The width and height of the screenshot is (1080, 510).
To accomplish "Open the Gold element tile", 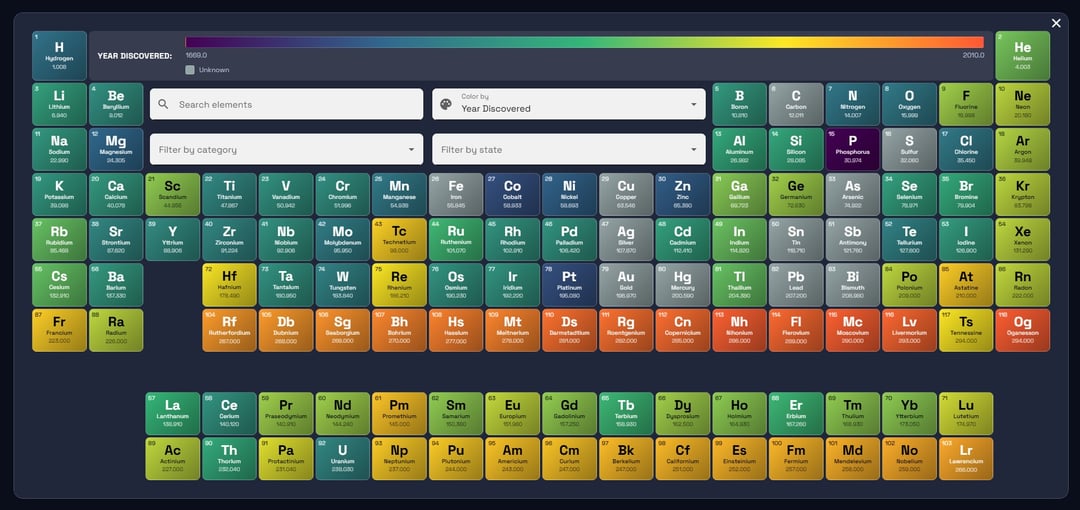I will pos(625,284).
